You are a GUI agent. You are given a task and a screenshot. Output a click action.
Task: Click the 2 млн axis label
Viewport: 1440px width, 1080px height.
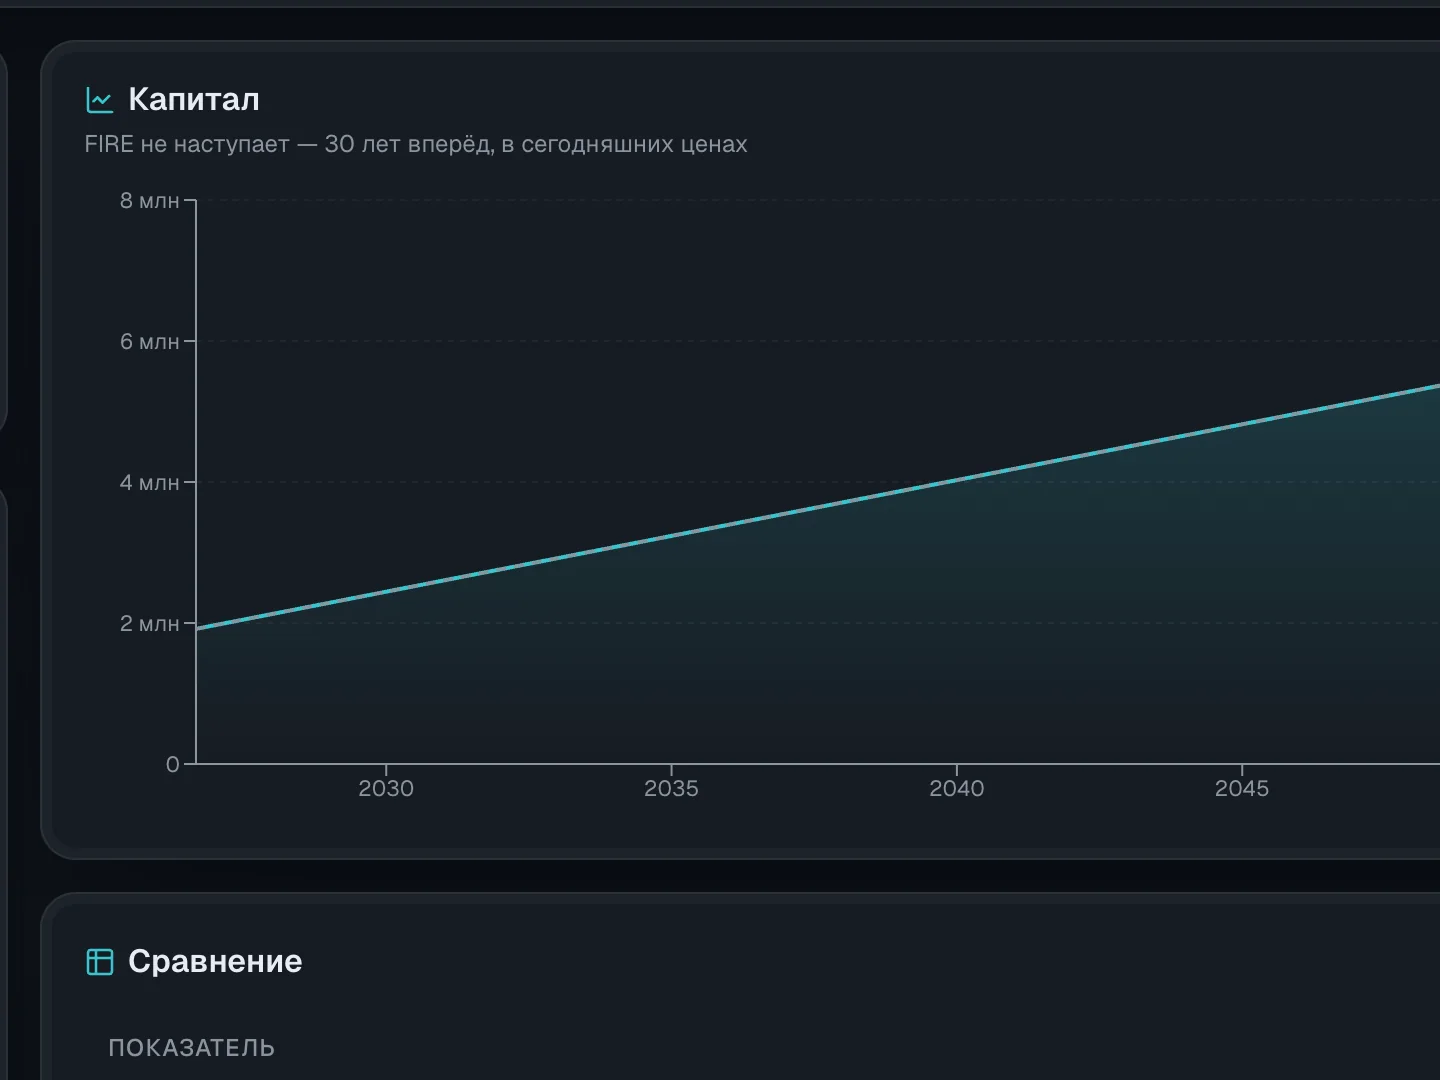150,624
